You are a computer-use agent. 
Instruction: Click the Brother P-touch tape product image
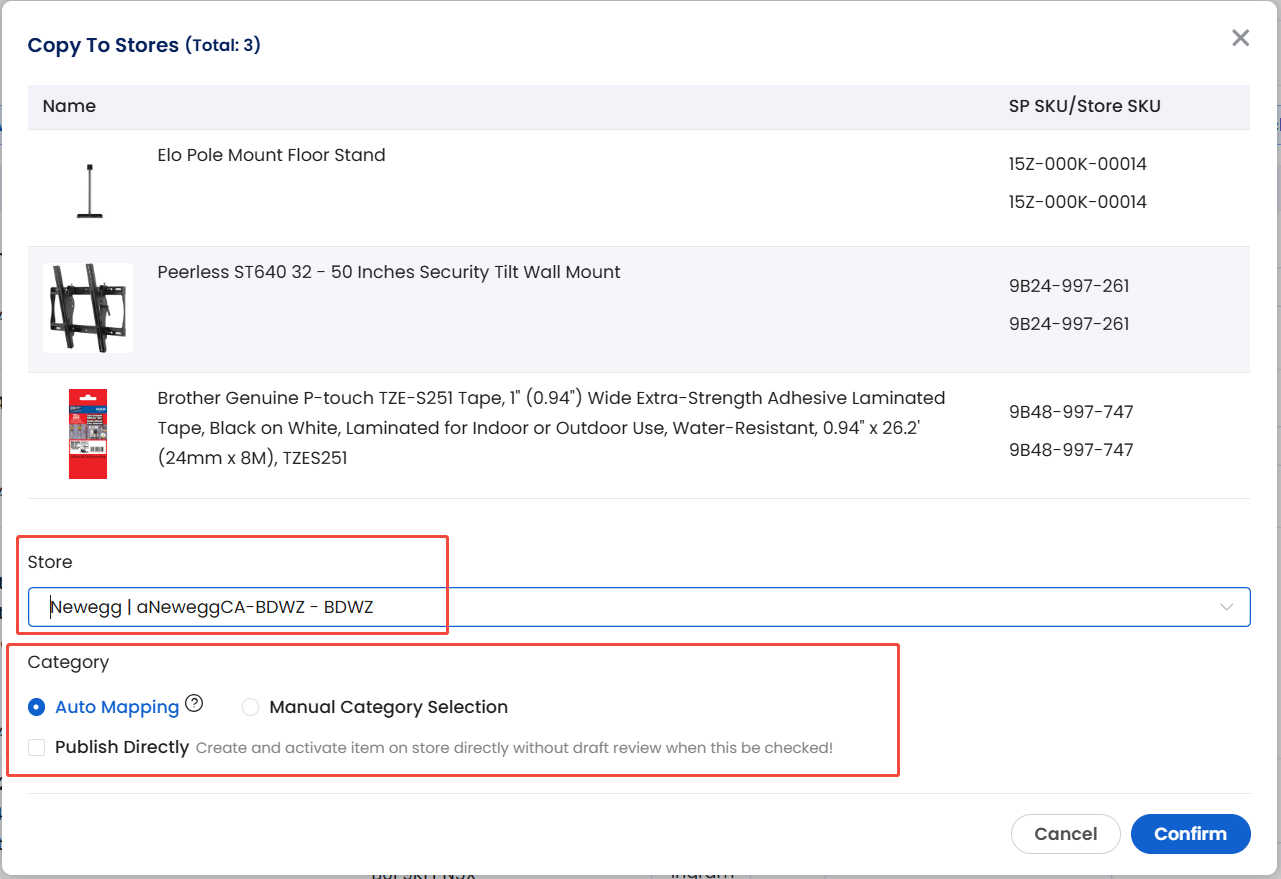(88, 434)
